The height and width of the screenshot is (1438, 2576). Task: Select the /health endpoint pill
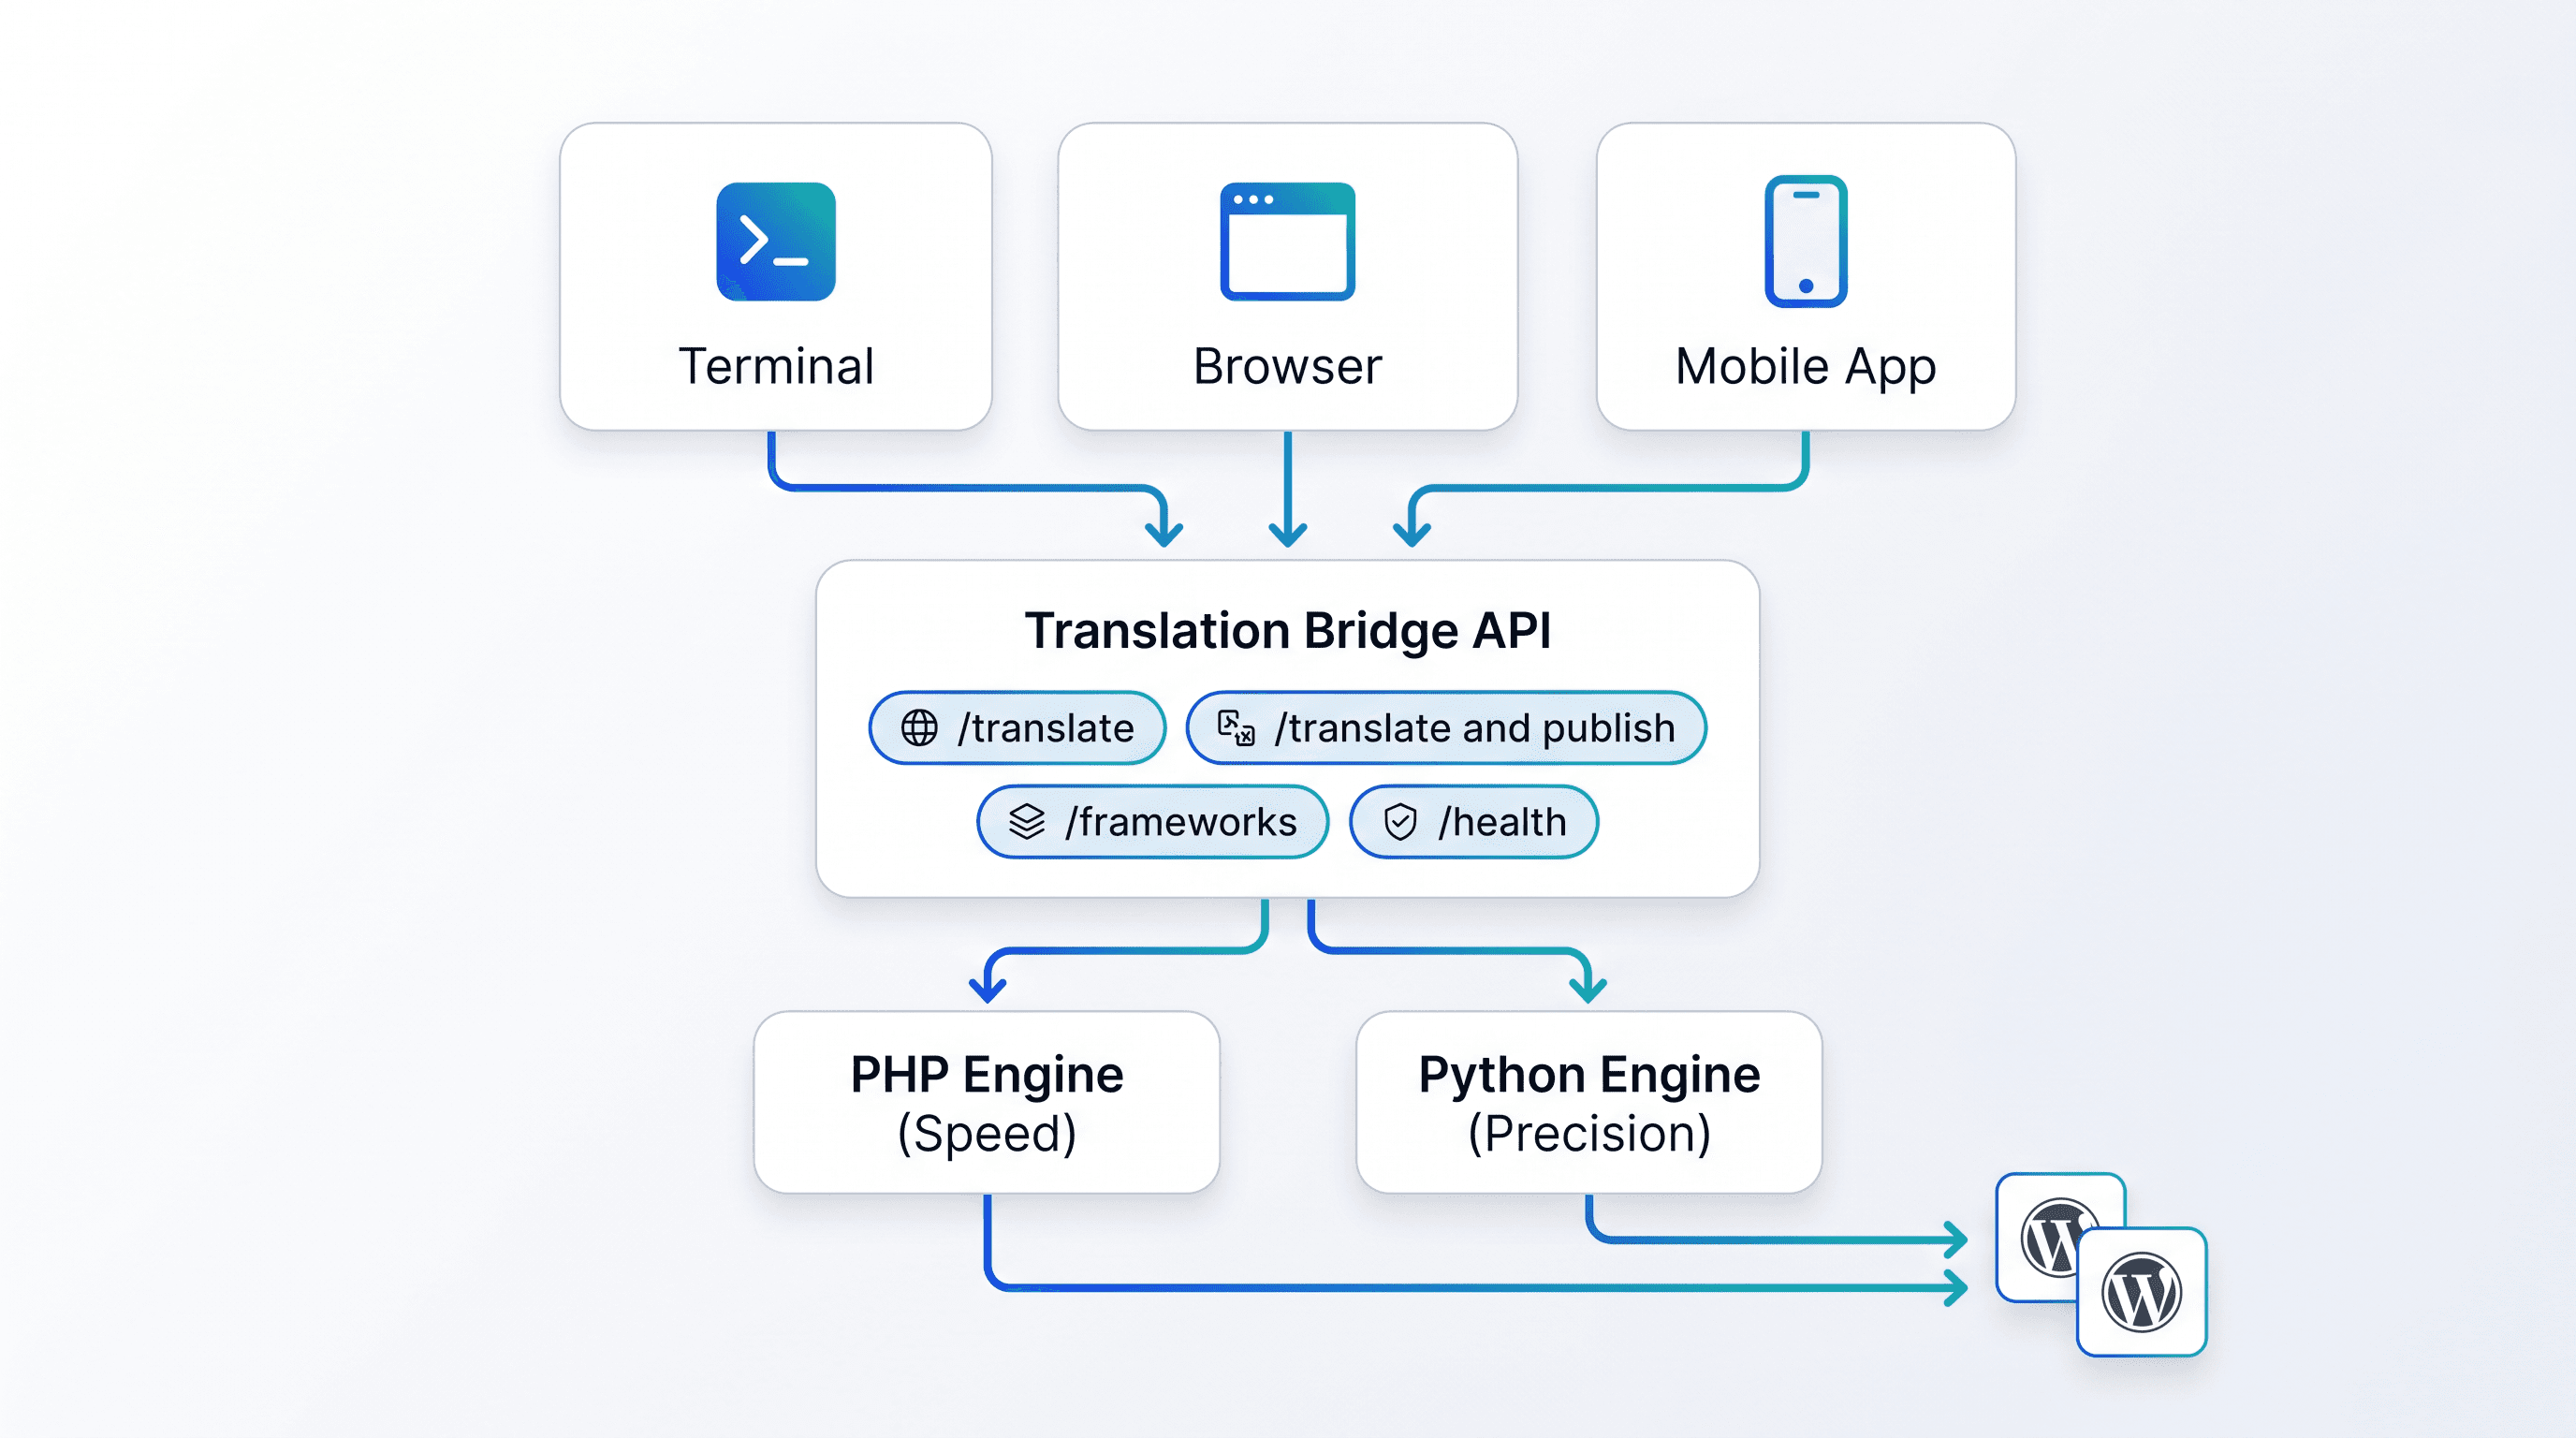[x=1474, y=822]
